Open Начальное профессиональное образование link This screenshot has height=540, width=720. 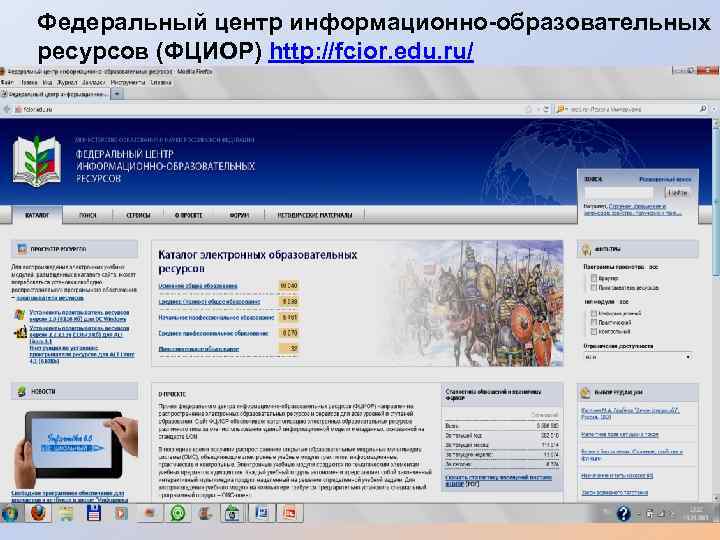pyautogui.click(x=216, y=317)
